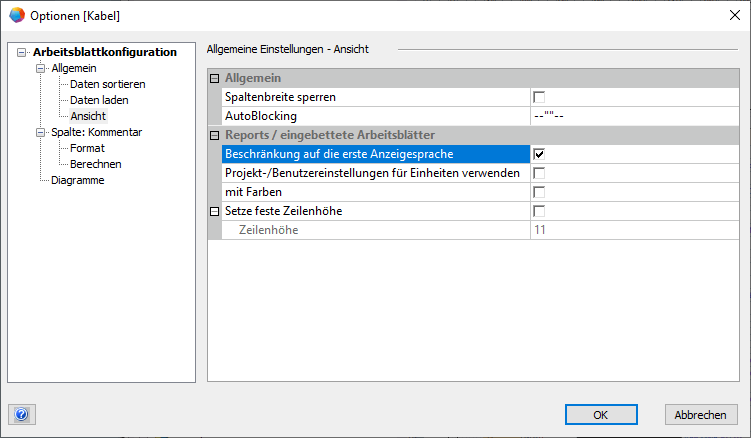The height and width of the screenshot is (438, 751).
Task: Close the Optionen dialog window
Action: (x=735, y=15)
